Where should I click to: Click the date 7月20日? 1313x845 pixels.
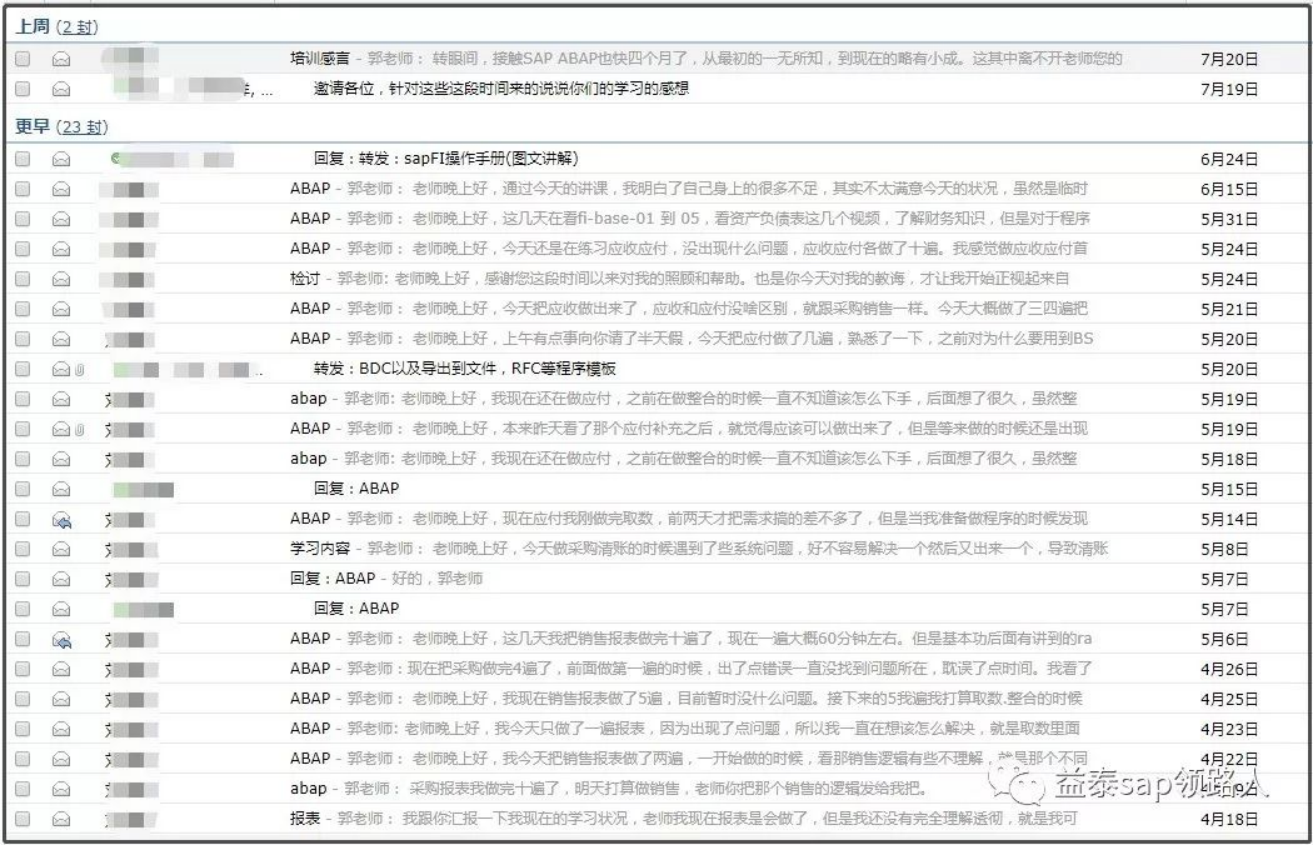click(x=1229, y=59)
